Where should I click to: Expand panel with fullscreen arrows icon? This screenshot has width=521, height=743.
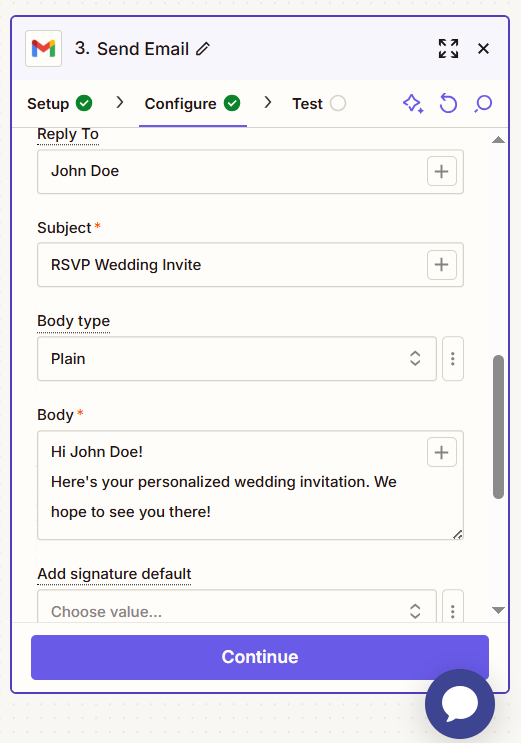448,48
